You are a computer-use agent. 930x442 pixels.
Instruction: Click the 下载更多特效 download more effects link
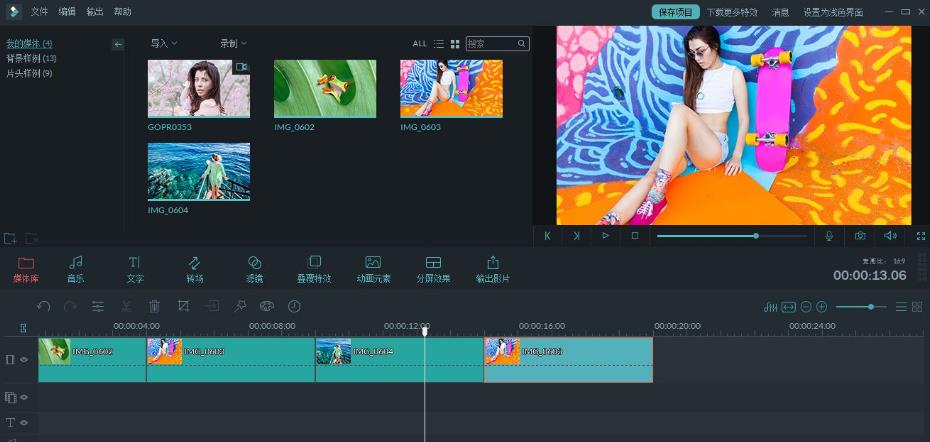[x=732, y=12]
